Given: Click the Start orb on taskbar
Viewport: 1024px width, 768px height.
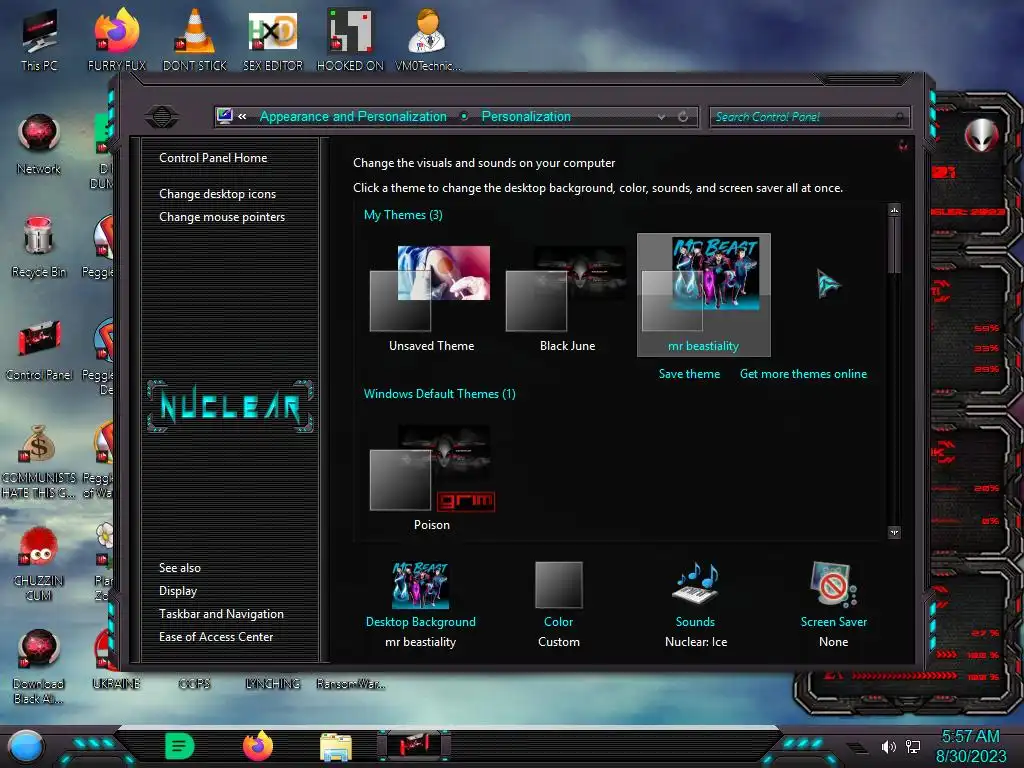Looking at the screenshot, I should 25,746.
